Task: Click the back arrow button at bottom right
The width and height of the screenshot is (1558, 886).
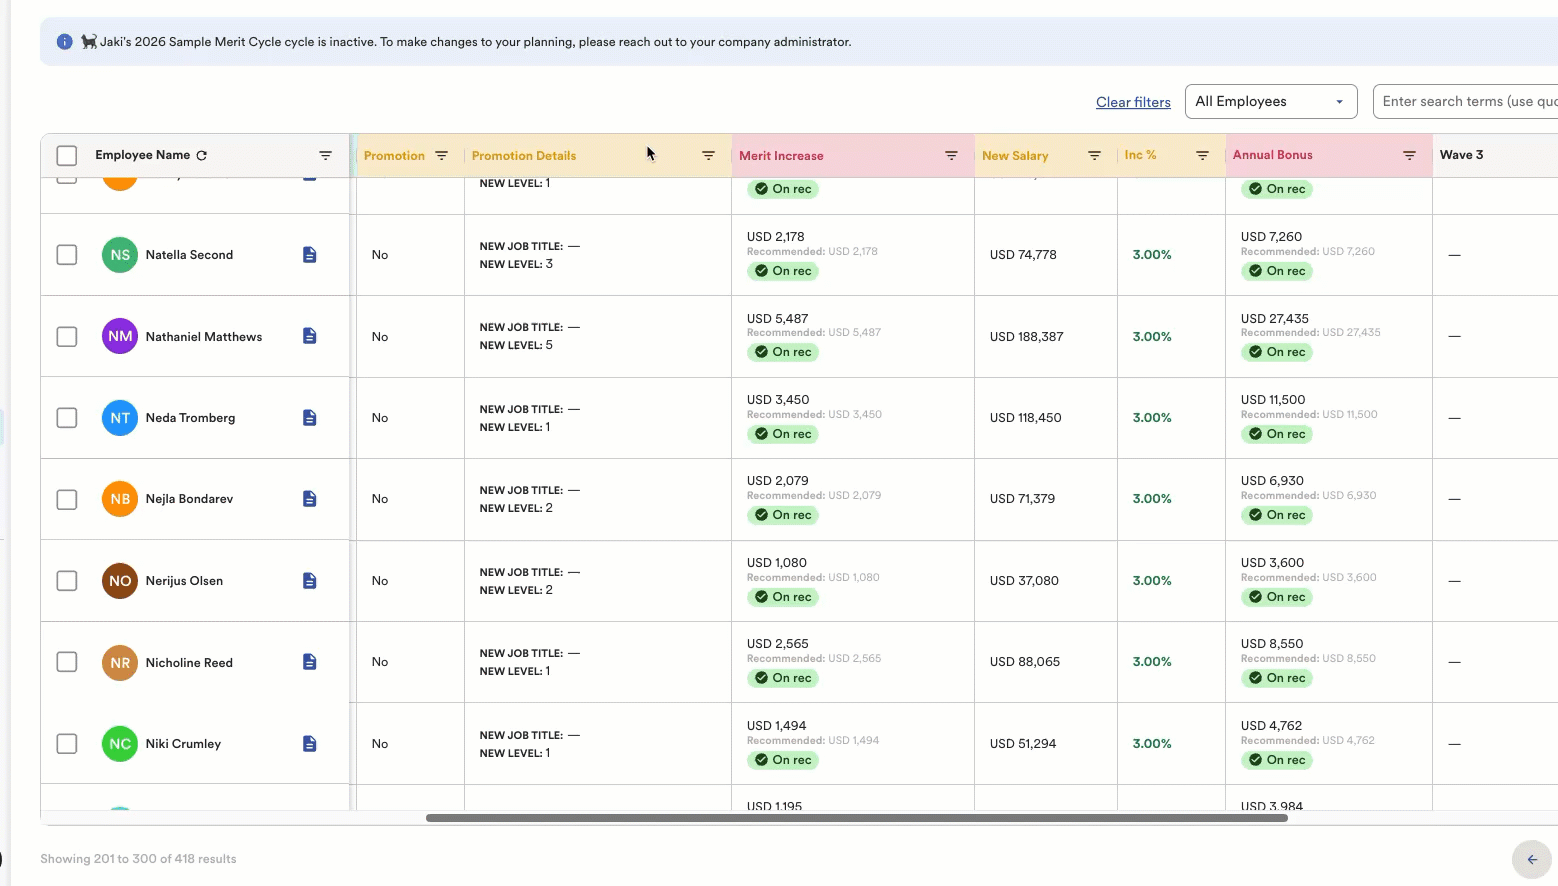Action: point(1532,860)
